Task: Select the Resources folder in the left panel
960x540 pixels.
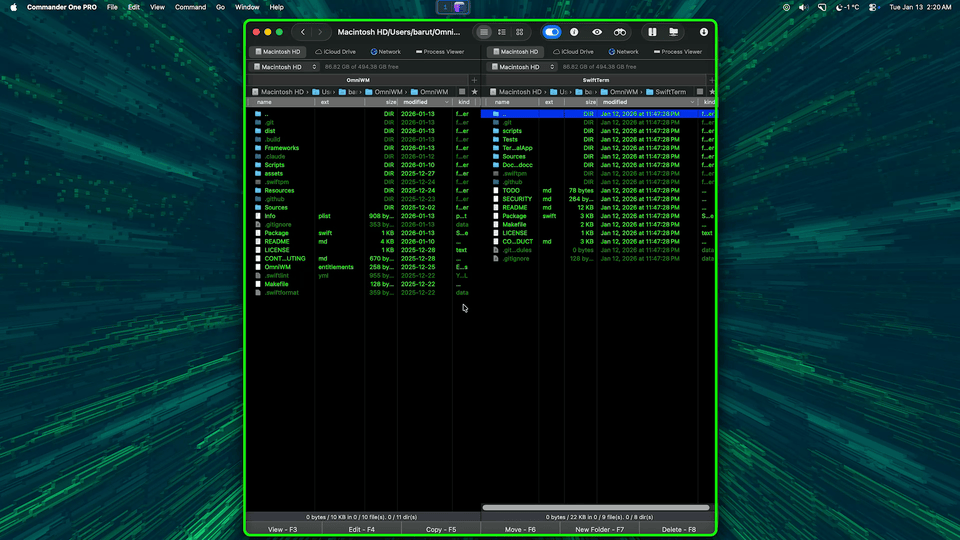Action: [x=362, y=190]
